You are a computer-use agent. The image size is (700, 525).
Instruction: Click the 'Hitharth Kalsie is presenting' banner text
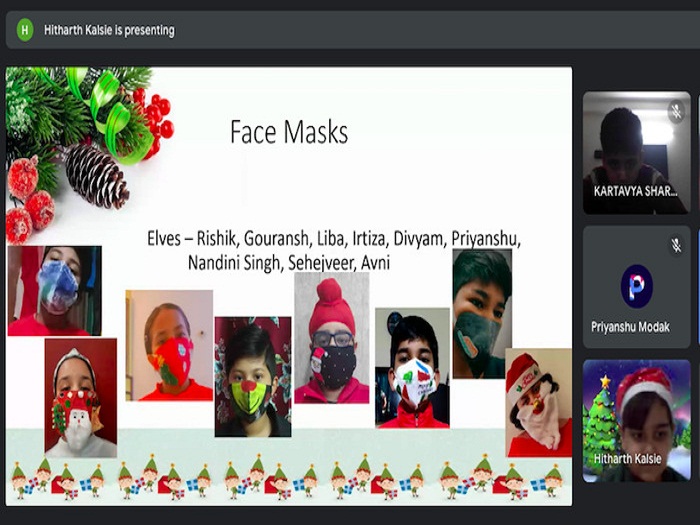[x=109, y=30]
